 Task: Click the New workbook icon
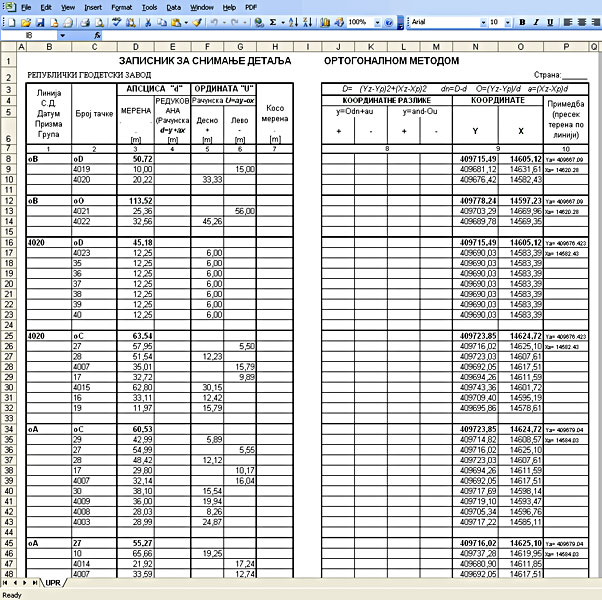pyautogui.click(x=9, y=21)
